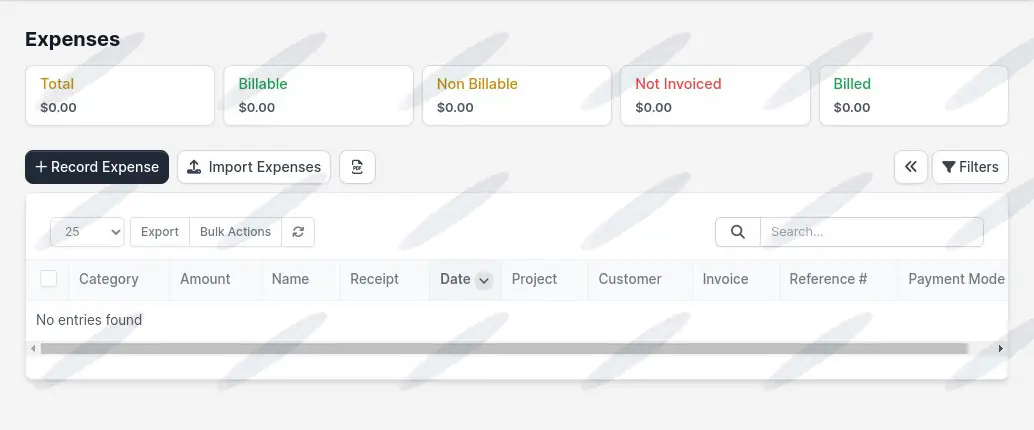Open the Bulk Actions menu
Viewport: 1034px width, 430px height.
click(235, 232)
